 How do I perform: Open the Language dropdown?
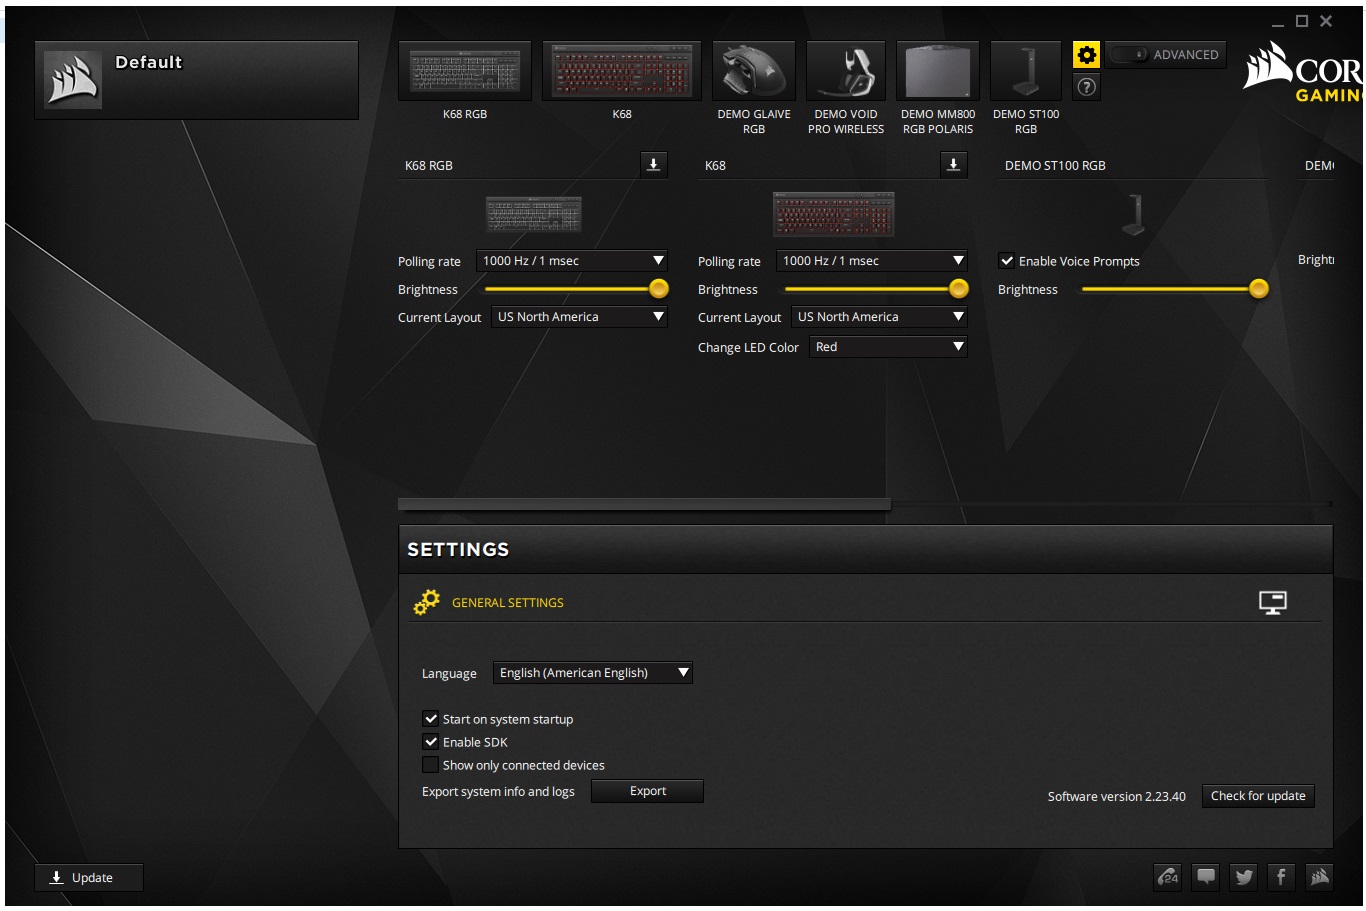point(593,673)
